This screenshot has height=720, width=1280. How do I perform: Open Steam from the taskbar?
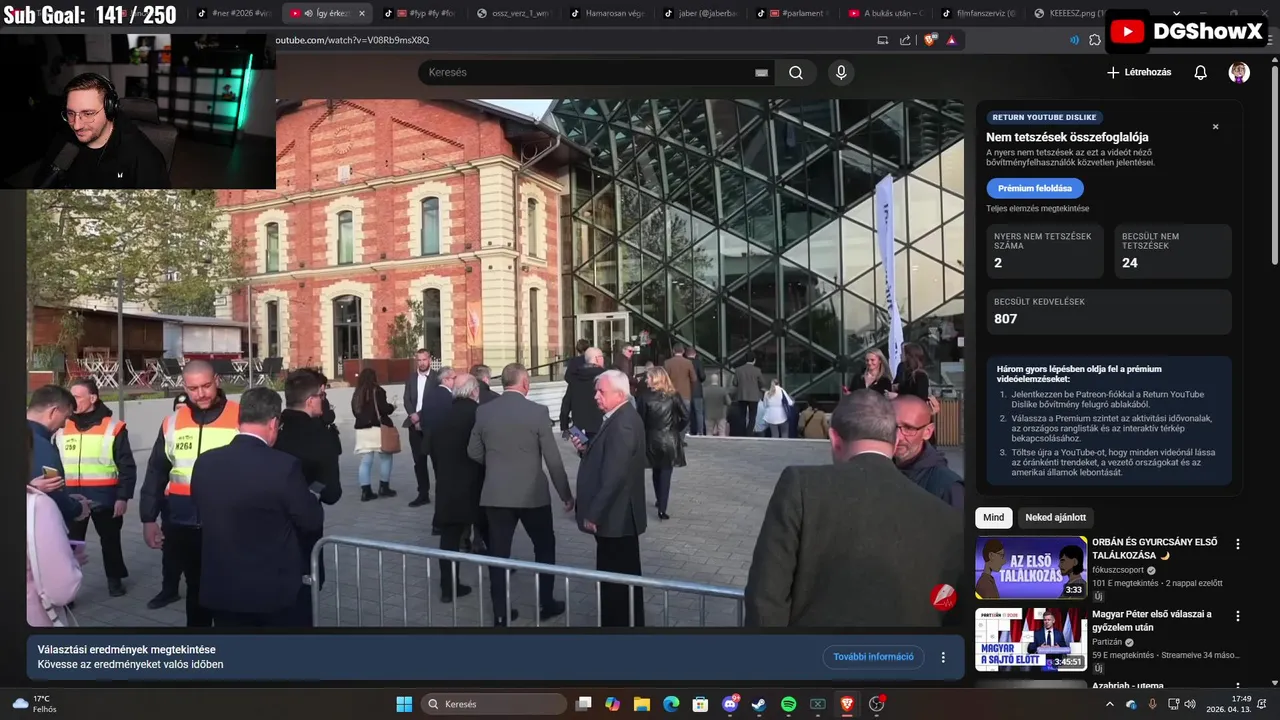759,704
